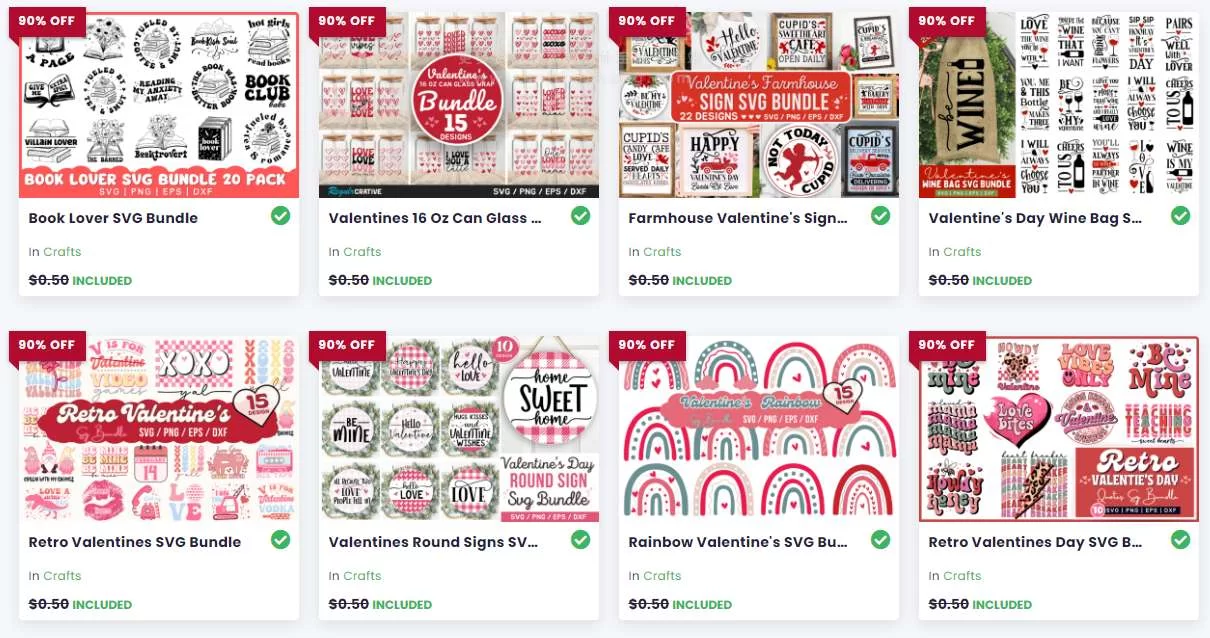Click 90% OFF badge on Valentines Round Signs
1210x638 pixels.
(347, 346)
